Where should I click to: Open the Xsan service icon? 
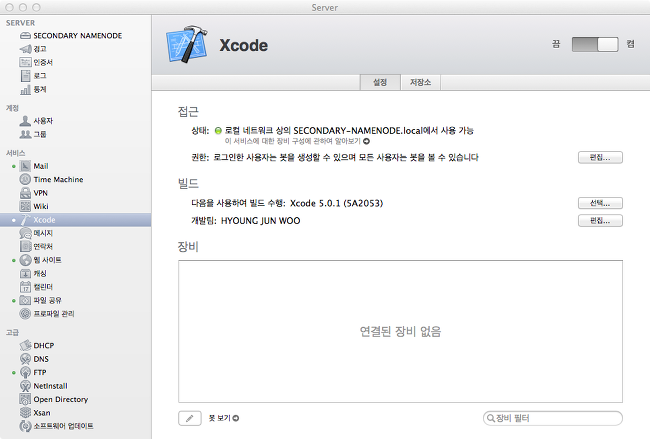25,412
